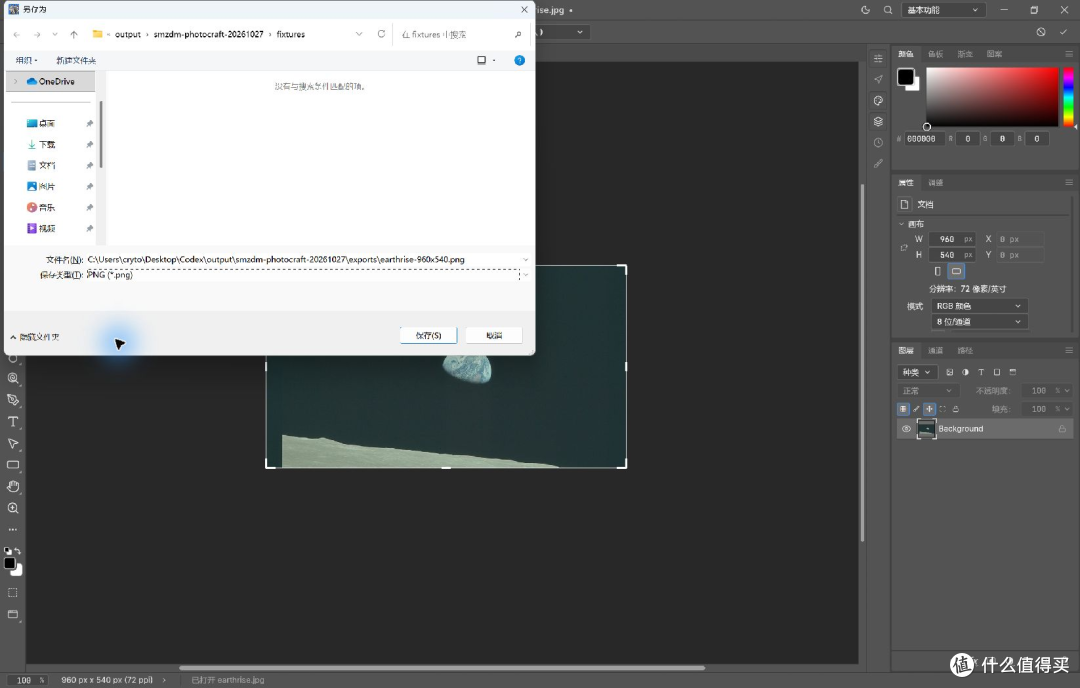Switch to the Swatches tab

[x=935, y=54]
